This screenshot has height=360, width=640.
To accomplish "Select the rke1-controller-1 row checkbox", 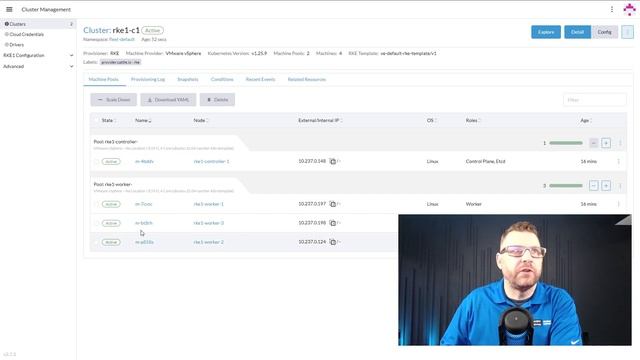I will (x=97, y=162).
